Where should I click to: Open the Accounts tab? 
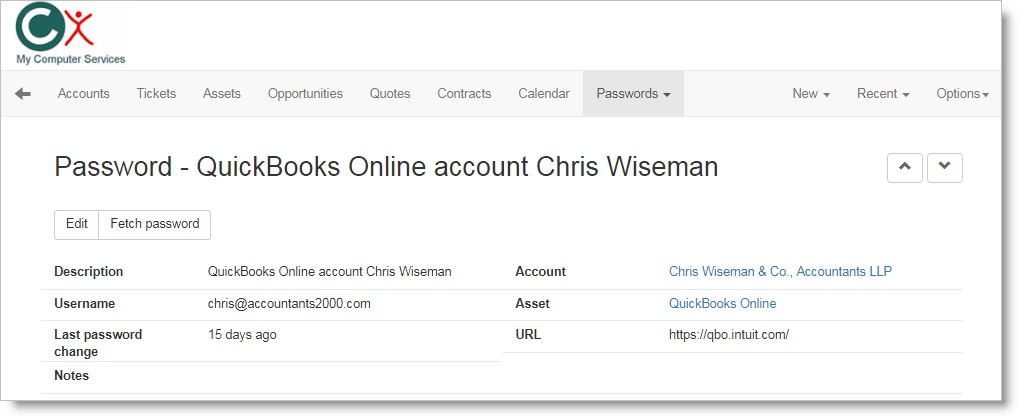pos(83,93)
